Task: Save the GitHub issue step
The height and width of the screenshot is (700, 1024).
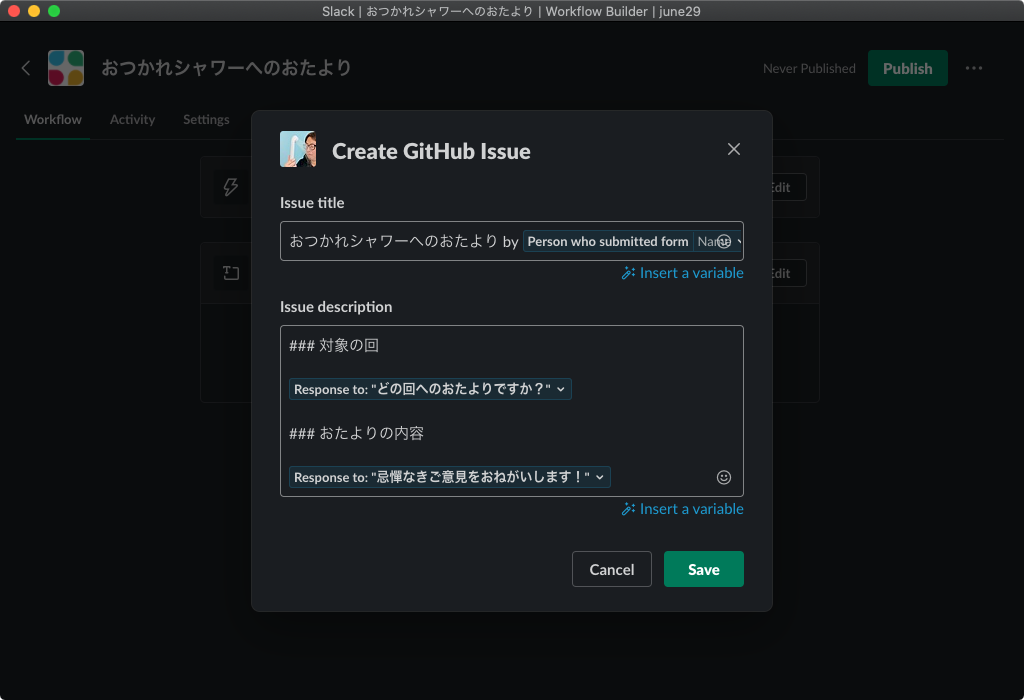Action: (703, 569)
